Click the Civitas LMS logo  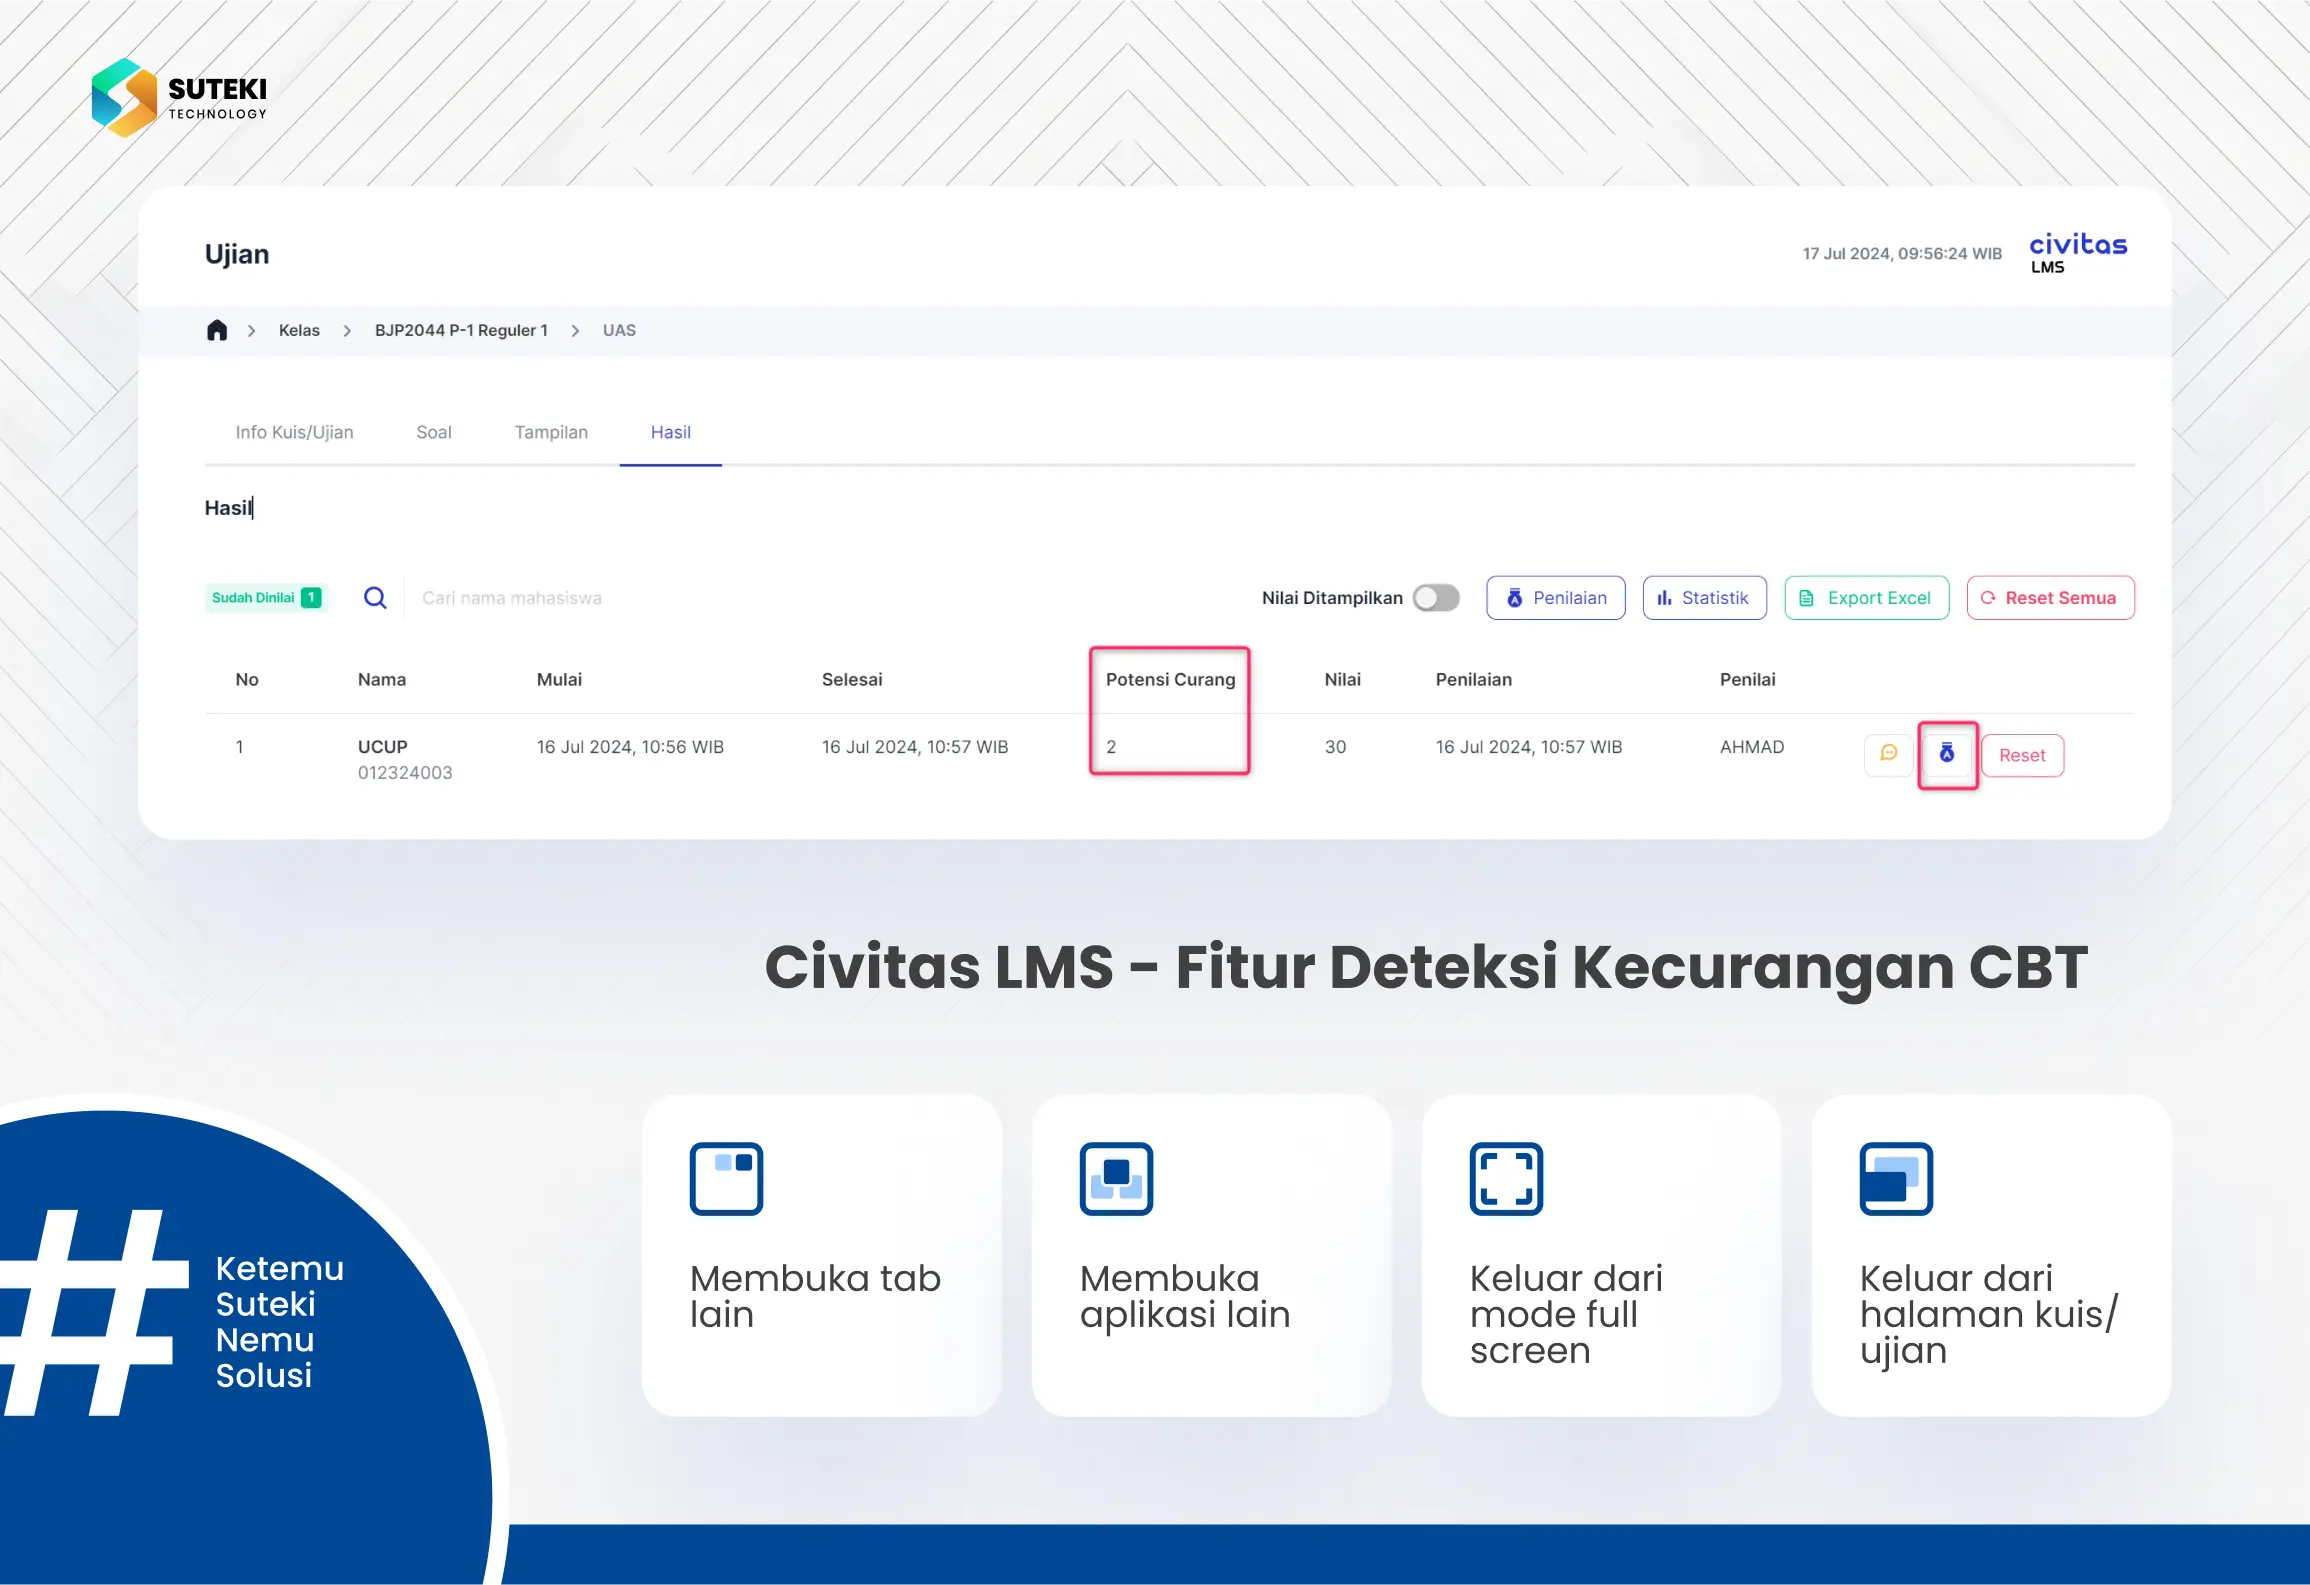2077,253
